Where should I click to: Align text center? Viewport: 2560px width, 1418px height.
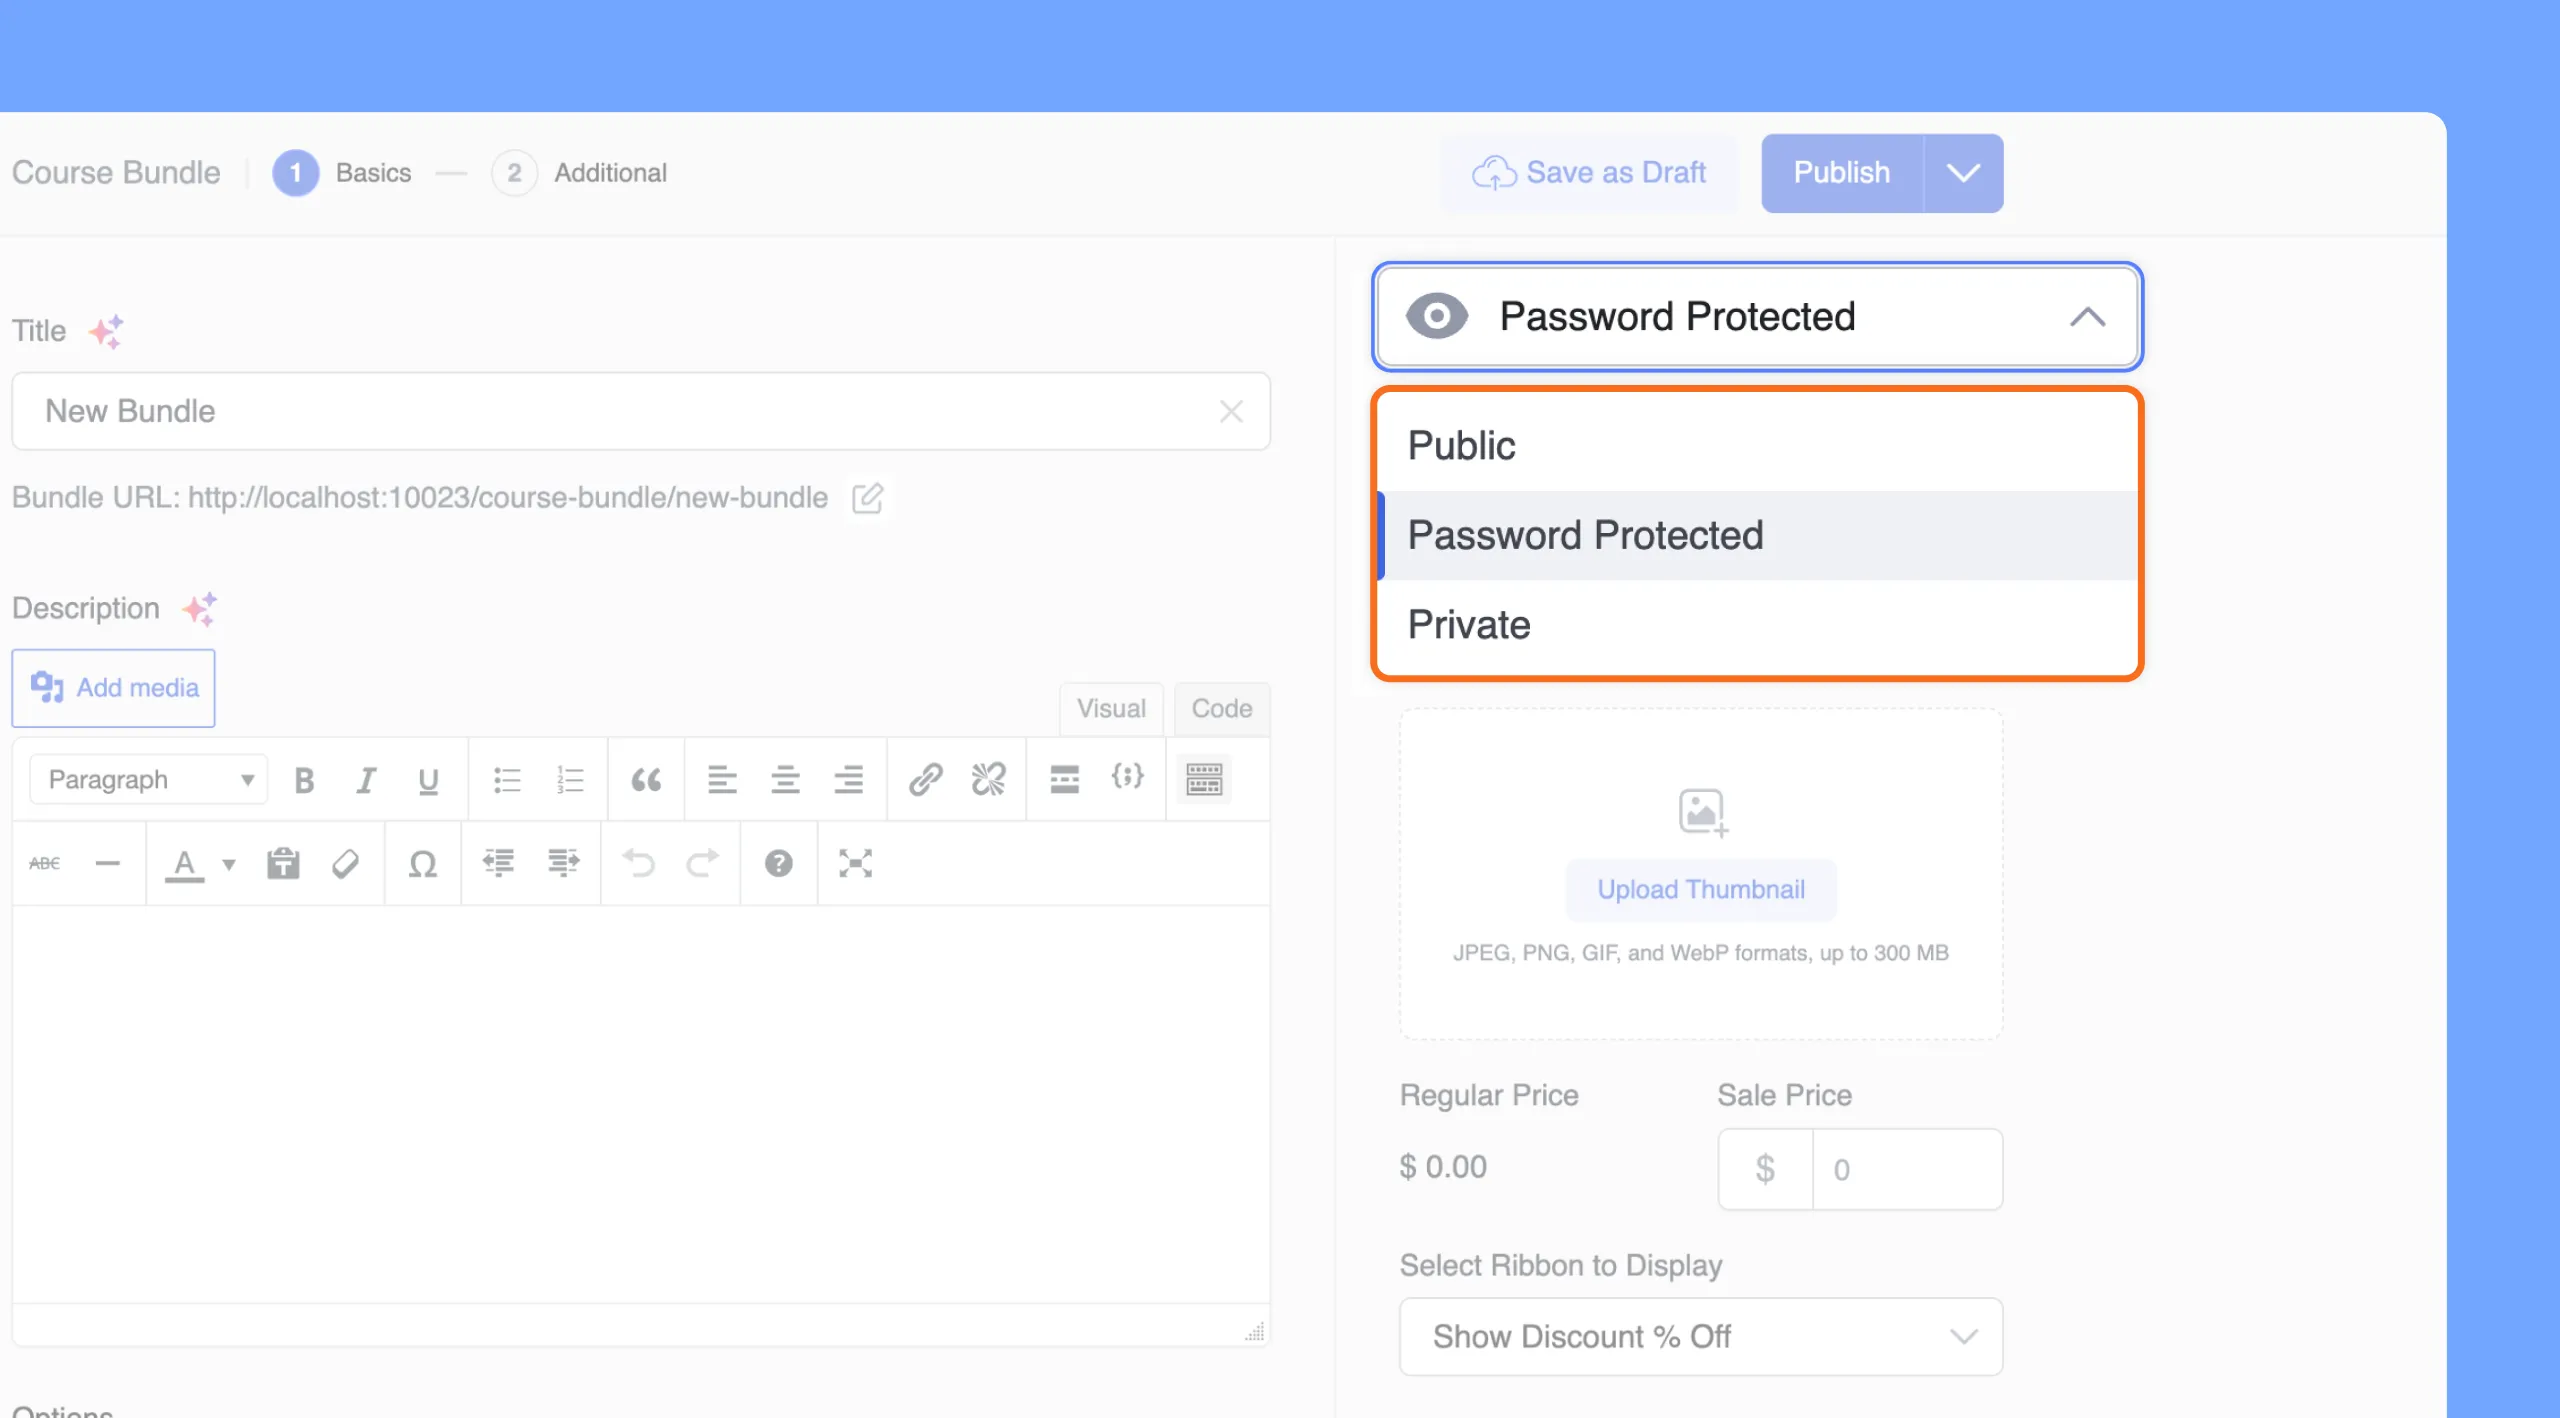785,780
